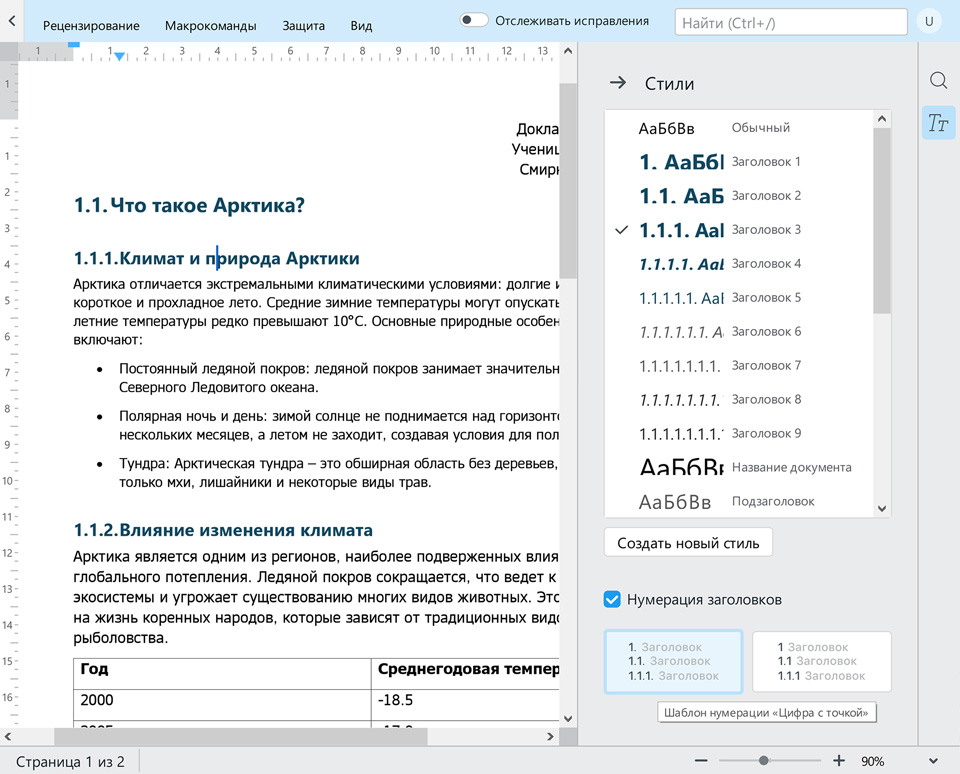The width and height of the screenshot is (960, 774).
Task: Select numbering template without trailing dot
Action: 821,662
